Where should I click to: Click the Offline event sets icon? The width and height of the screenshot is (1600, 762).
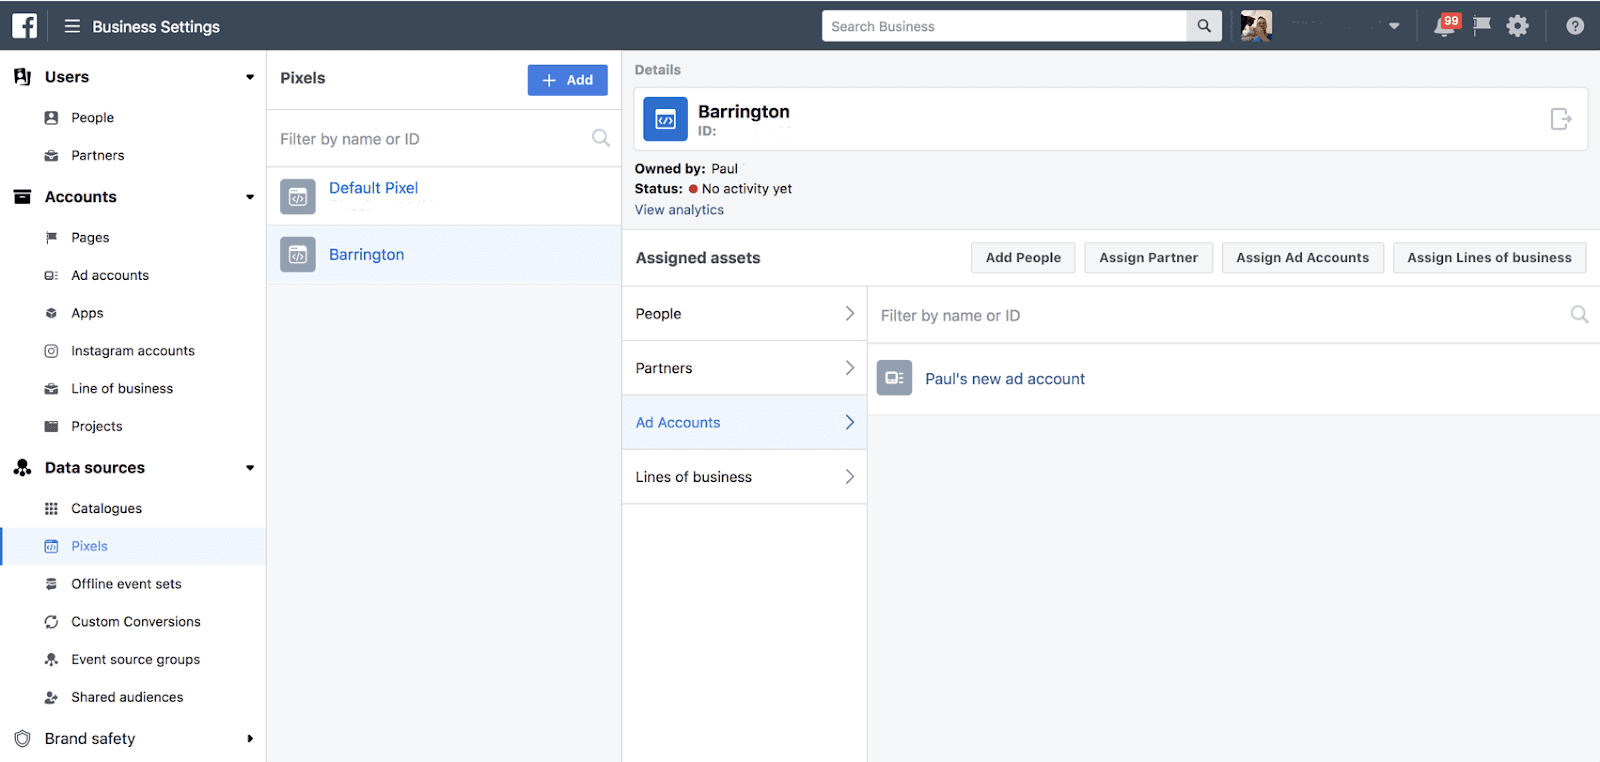[51, 584]
